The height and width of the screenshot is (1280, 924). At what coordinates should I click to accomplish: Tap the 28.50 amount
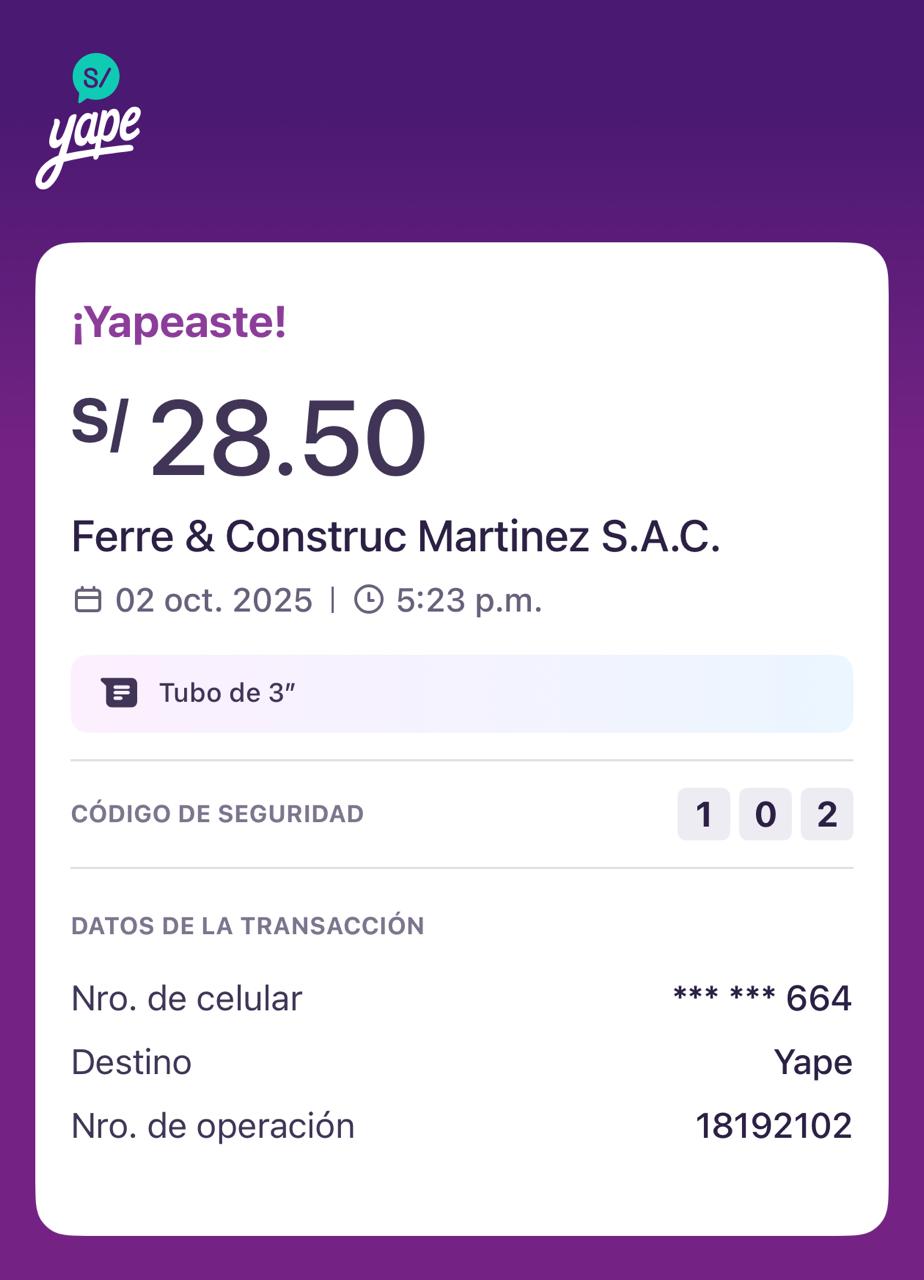[x=288, y=440]
